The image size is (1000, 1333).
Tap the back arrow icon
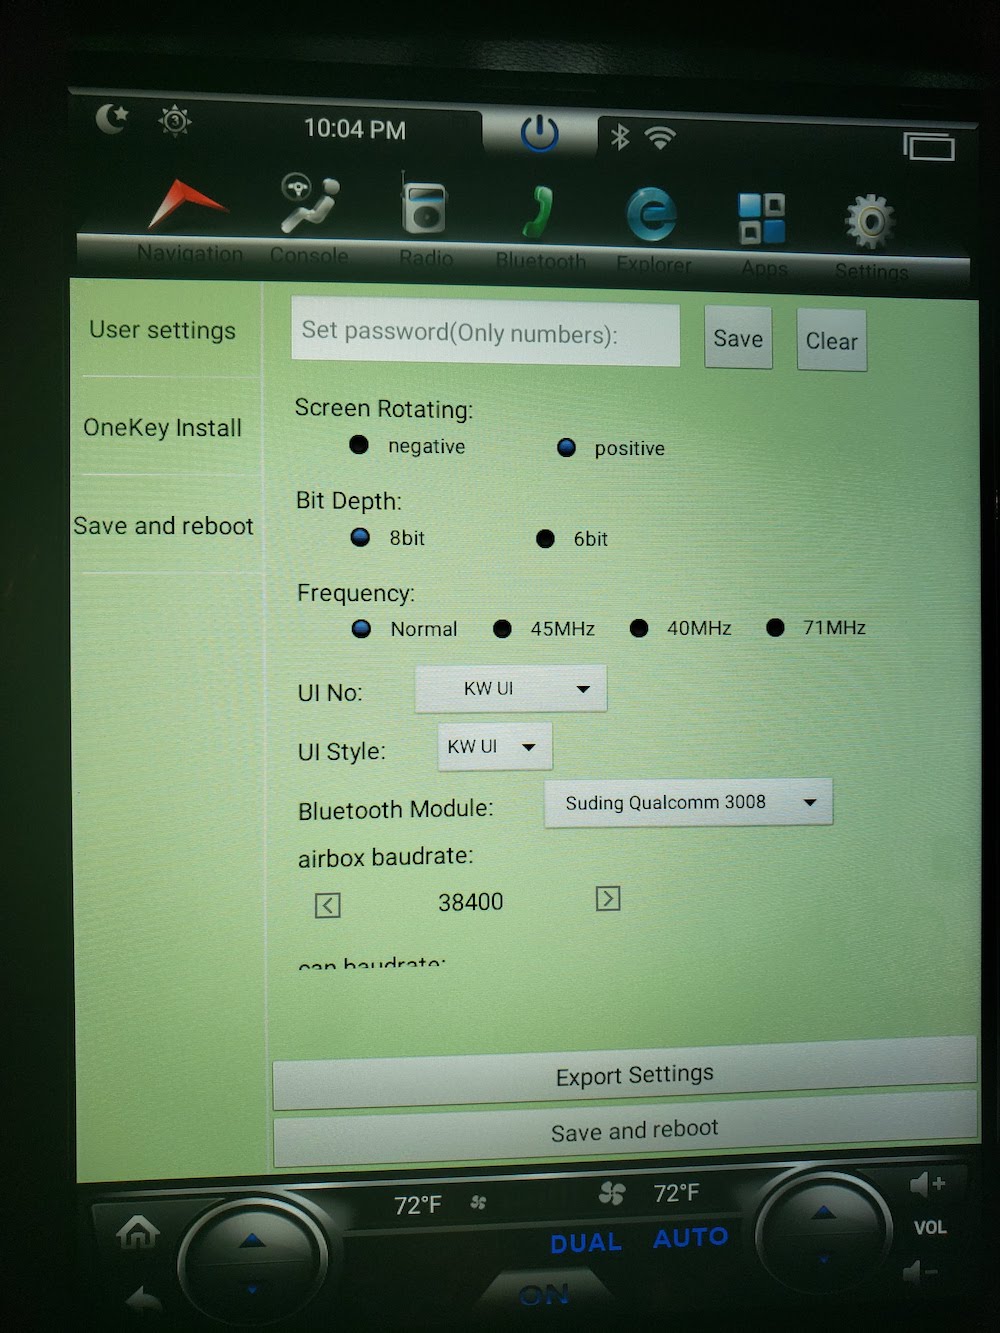coord(143,1298)
